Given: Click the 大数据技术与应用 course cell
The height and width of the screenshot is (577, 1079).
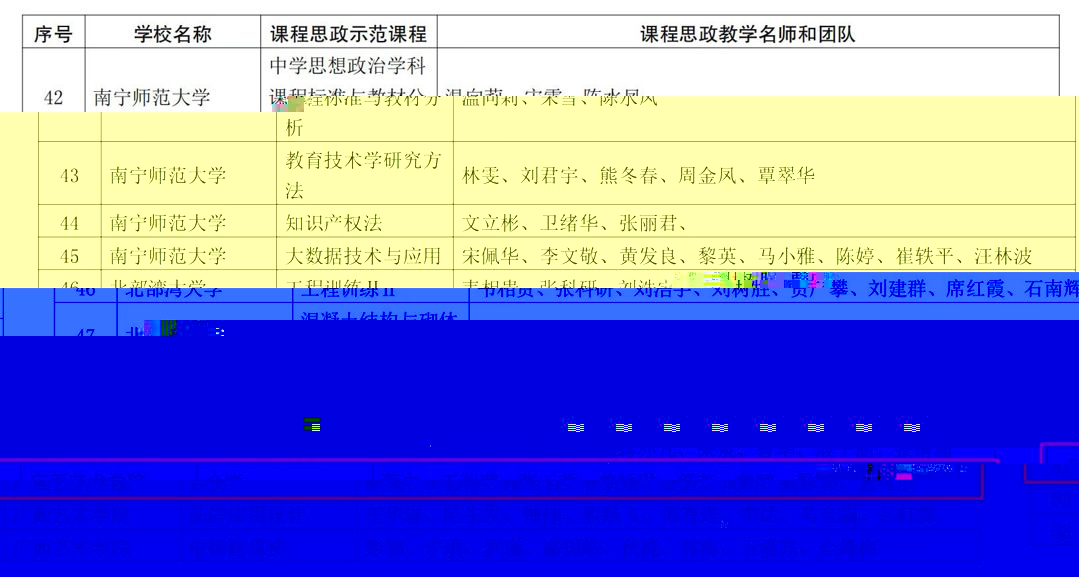Looking at the screenshot, I should click(365, 255).
